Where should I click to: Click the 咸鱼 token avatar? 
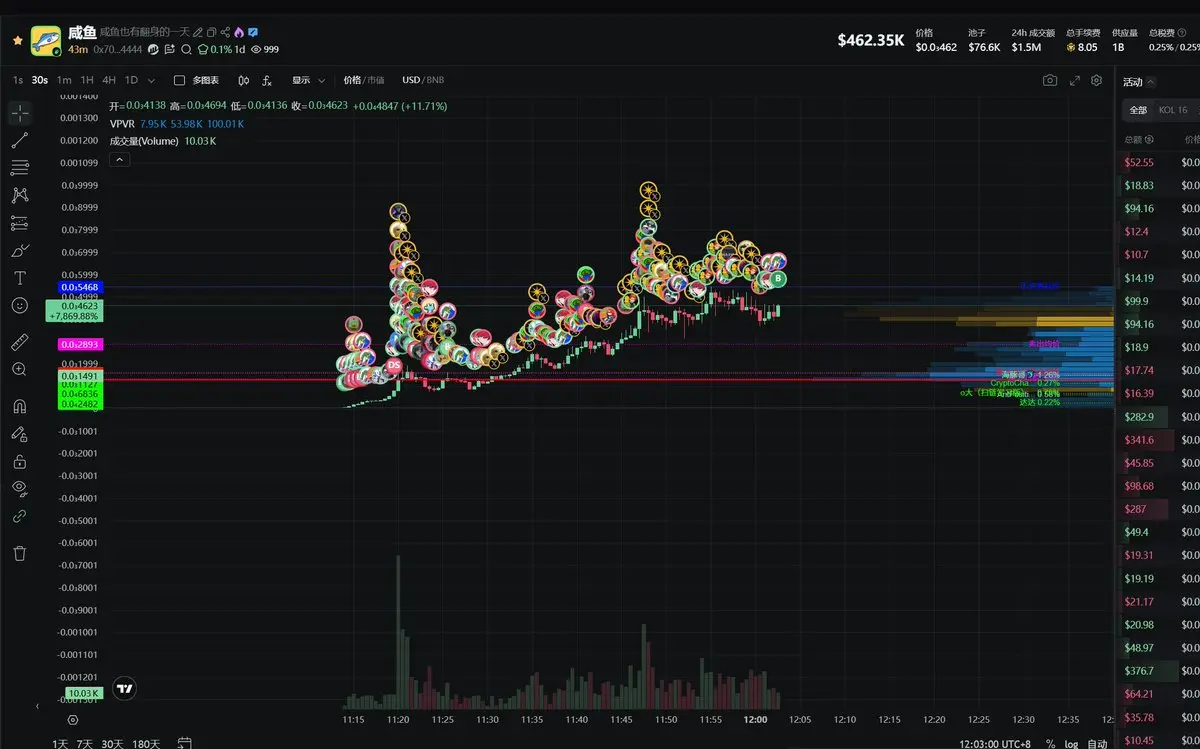[x=47, y=41]
